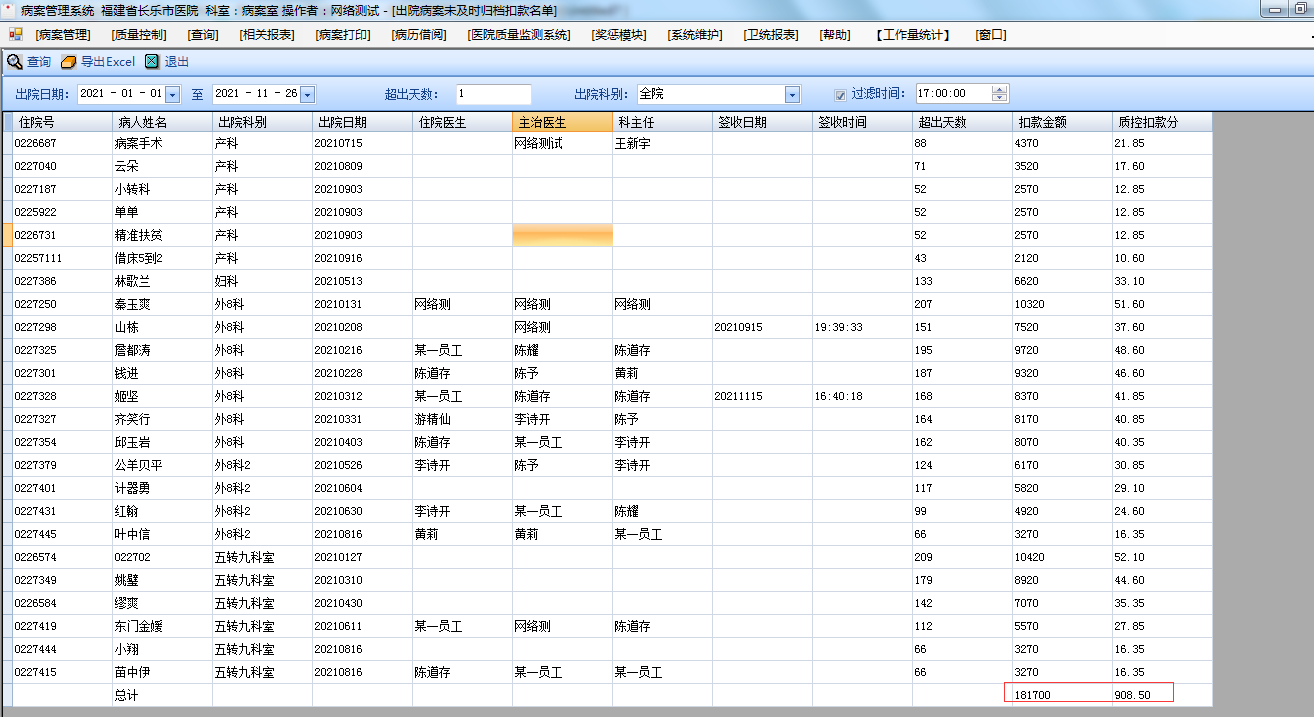
Task: Open the 查询 menu in menu bar
Action: pos(204,34)
